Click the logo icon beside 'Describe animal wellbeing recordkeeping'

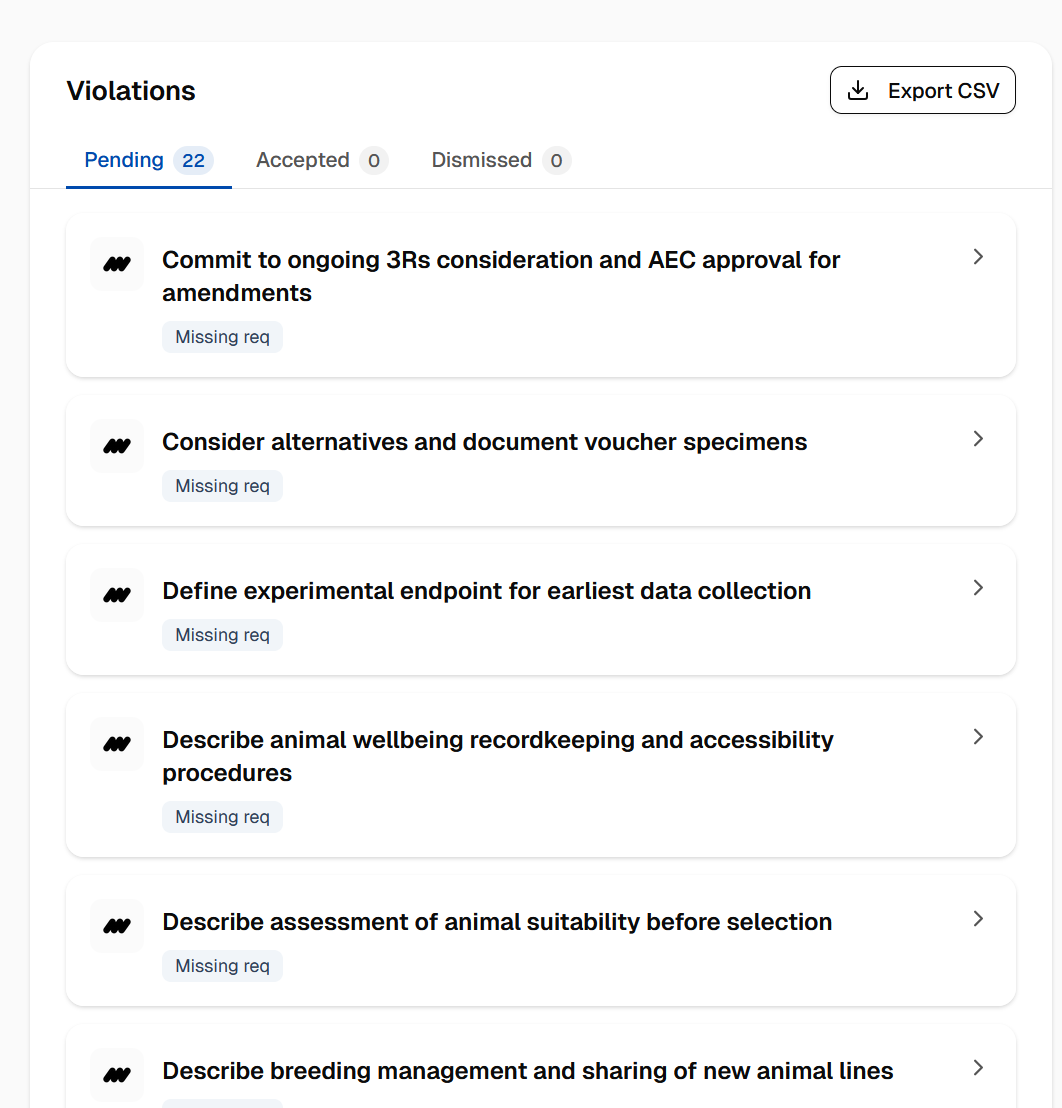(117, 744)
